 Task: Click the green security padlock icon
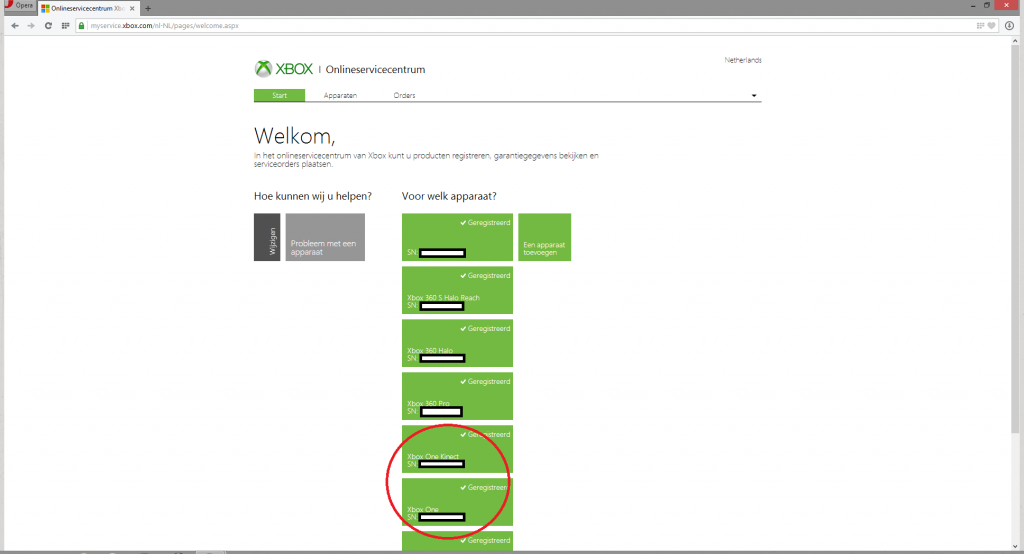click(x=82, y=25)
